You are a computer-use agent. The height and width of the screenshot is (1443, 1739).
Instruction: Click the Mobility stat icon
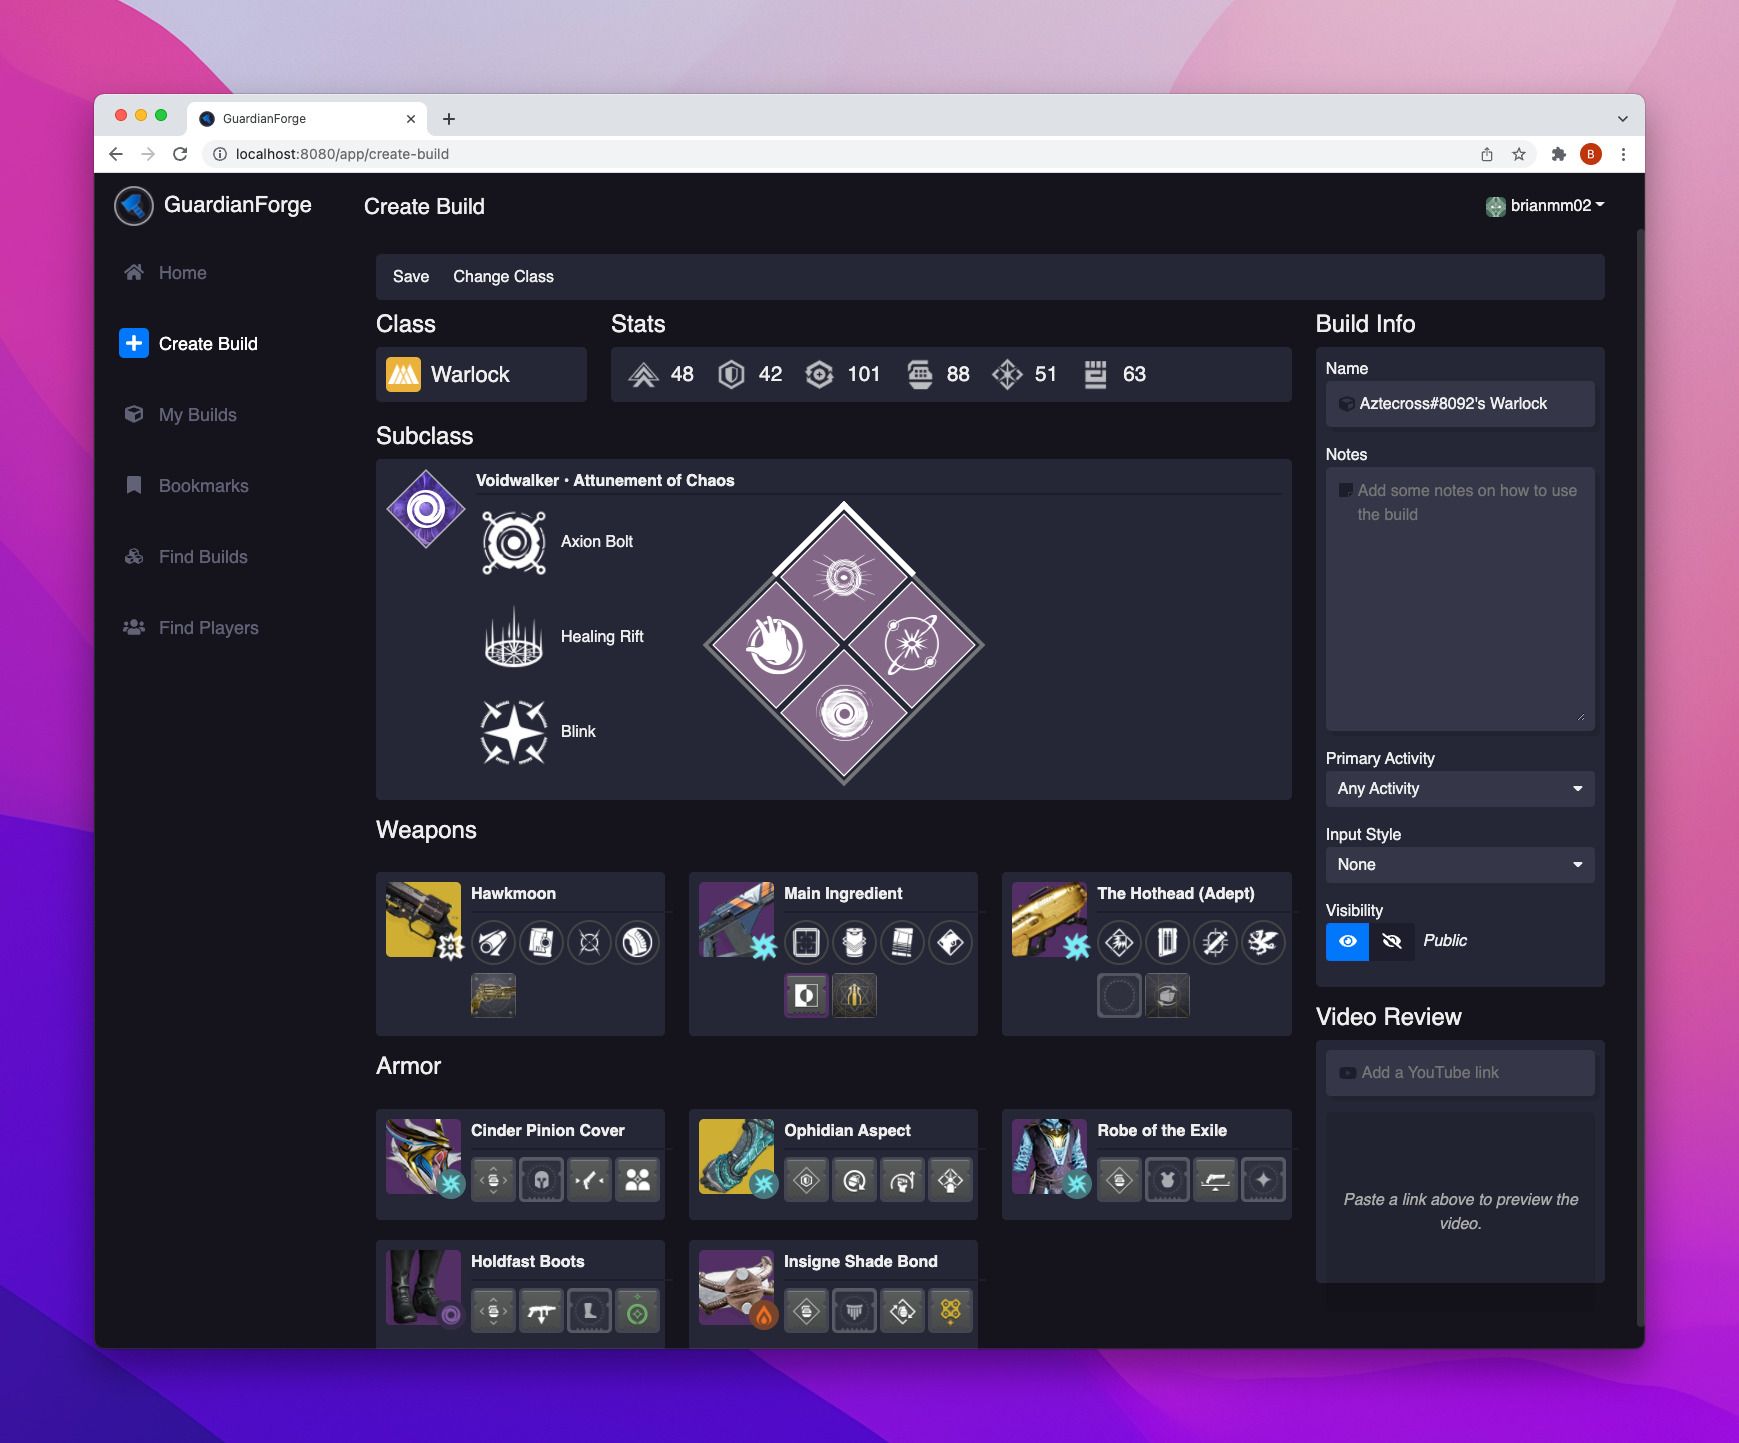click(643, 375)
